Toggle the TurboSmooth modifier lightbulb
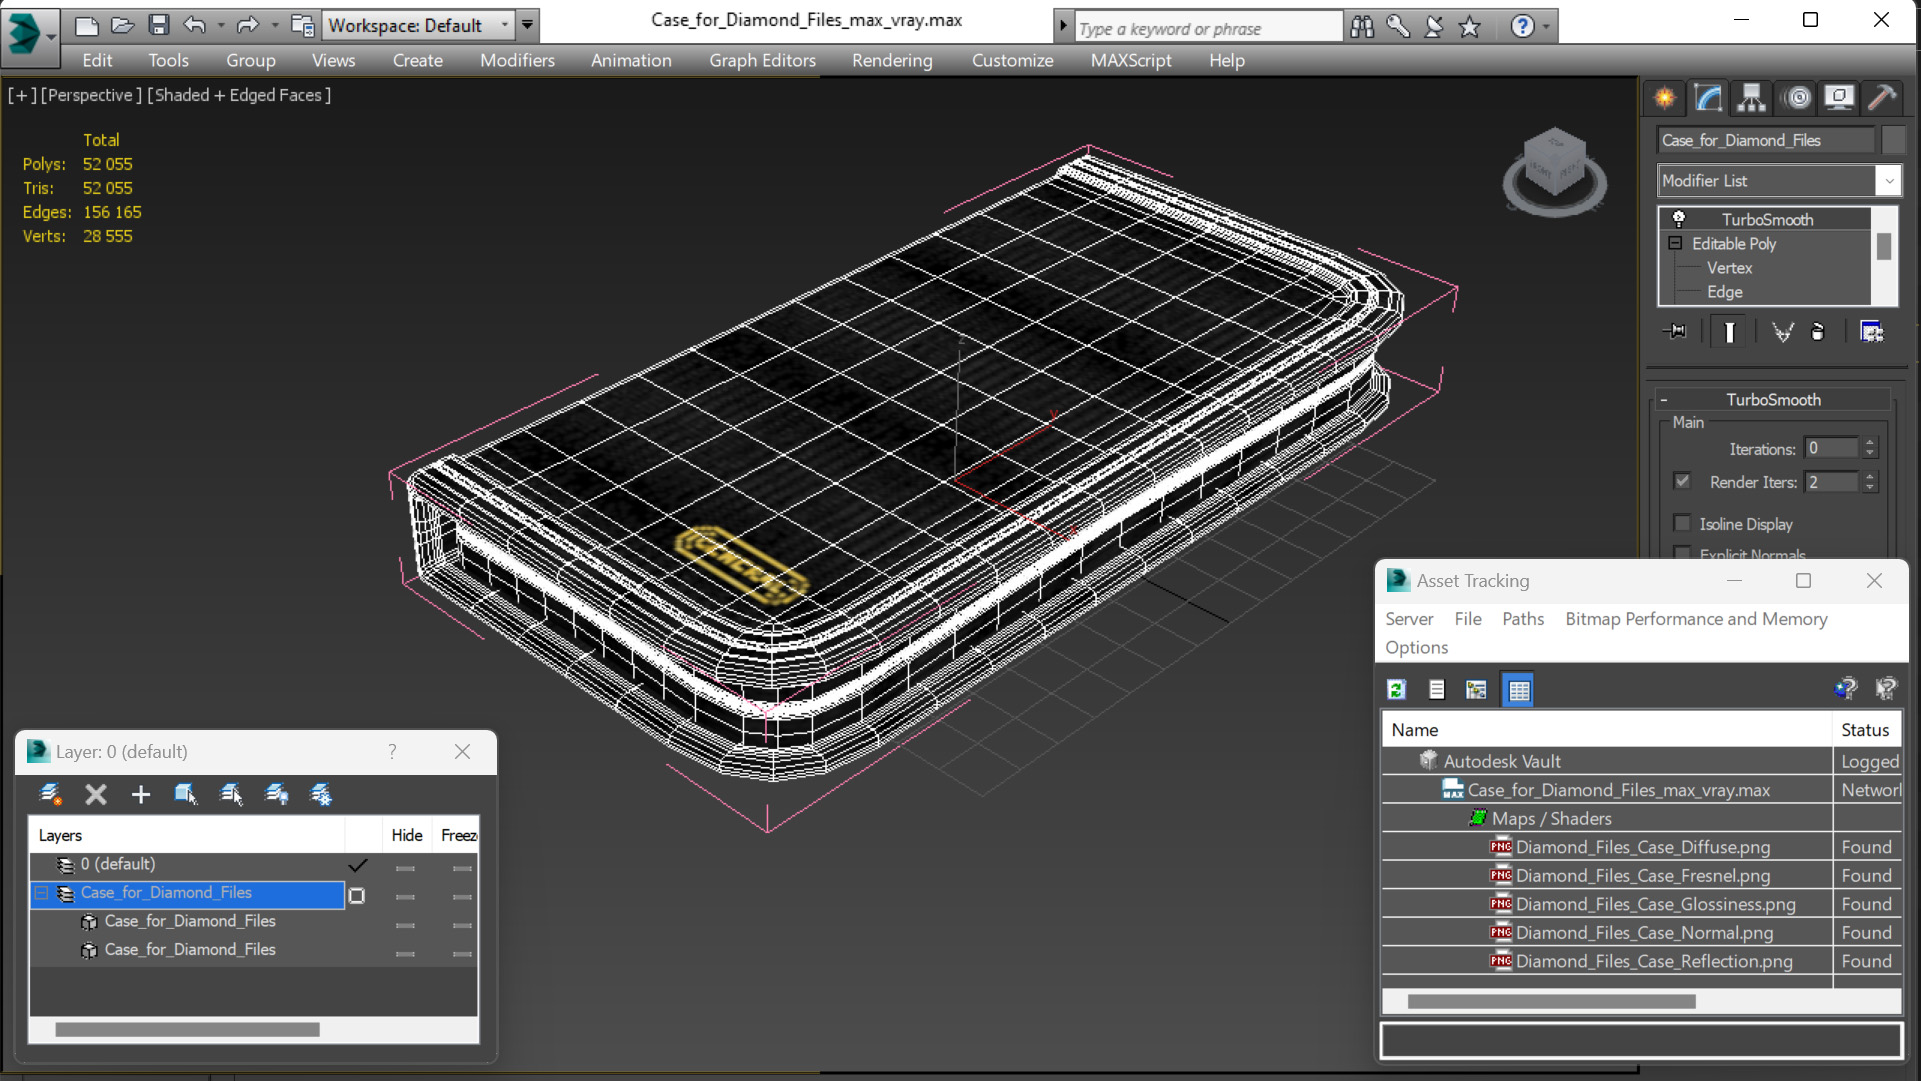 coord(1679,218)
